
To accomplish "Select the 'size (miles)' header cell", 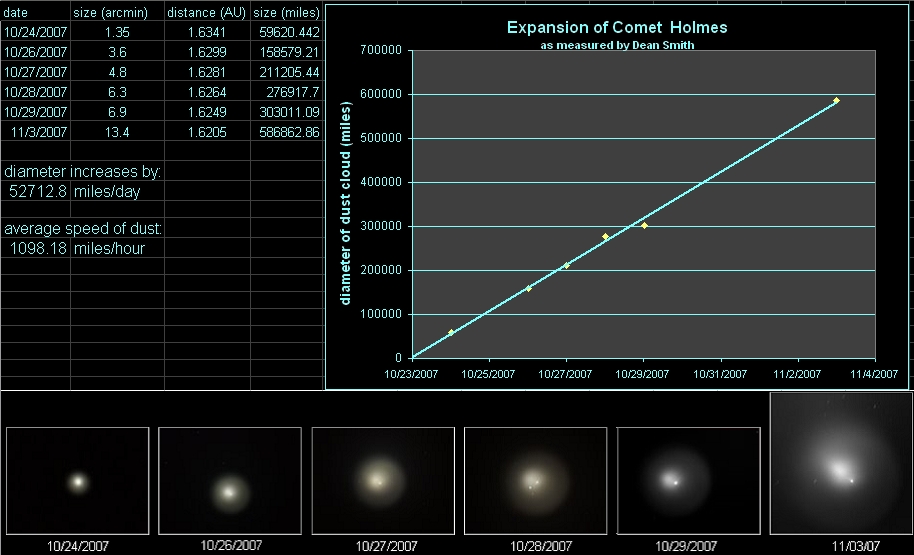I will pyautogui.click(x=286, y=12).
